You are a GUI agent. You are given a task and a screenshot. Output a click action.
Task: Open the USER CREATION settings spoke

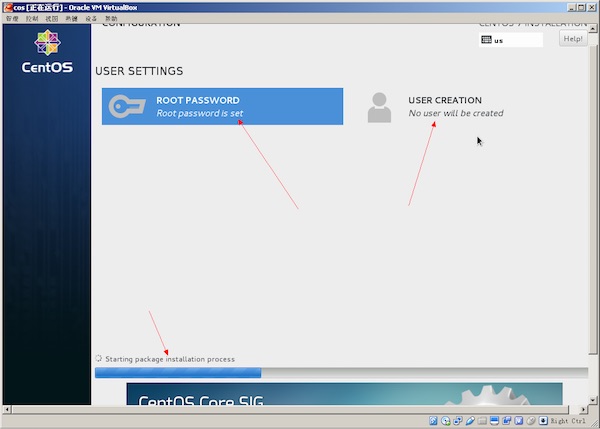[445, 106]
